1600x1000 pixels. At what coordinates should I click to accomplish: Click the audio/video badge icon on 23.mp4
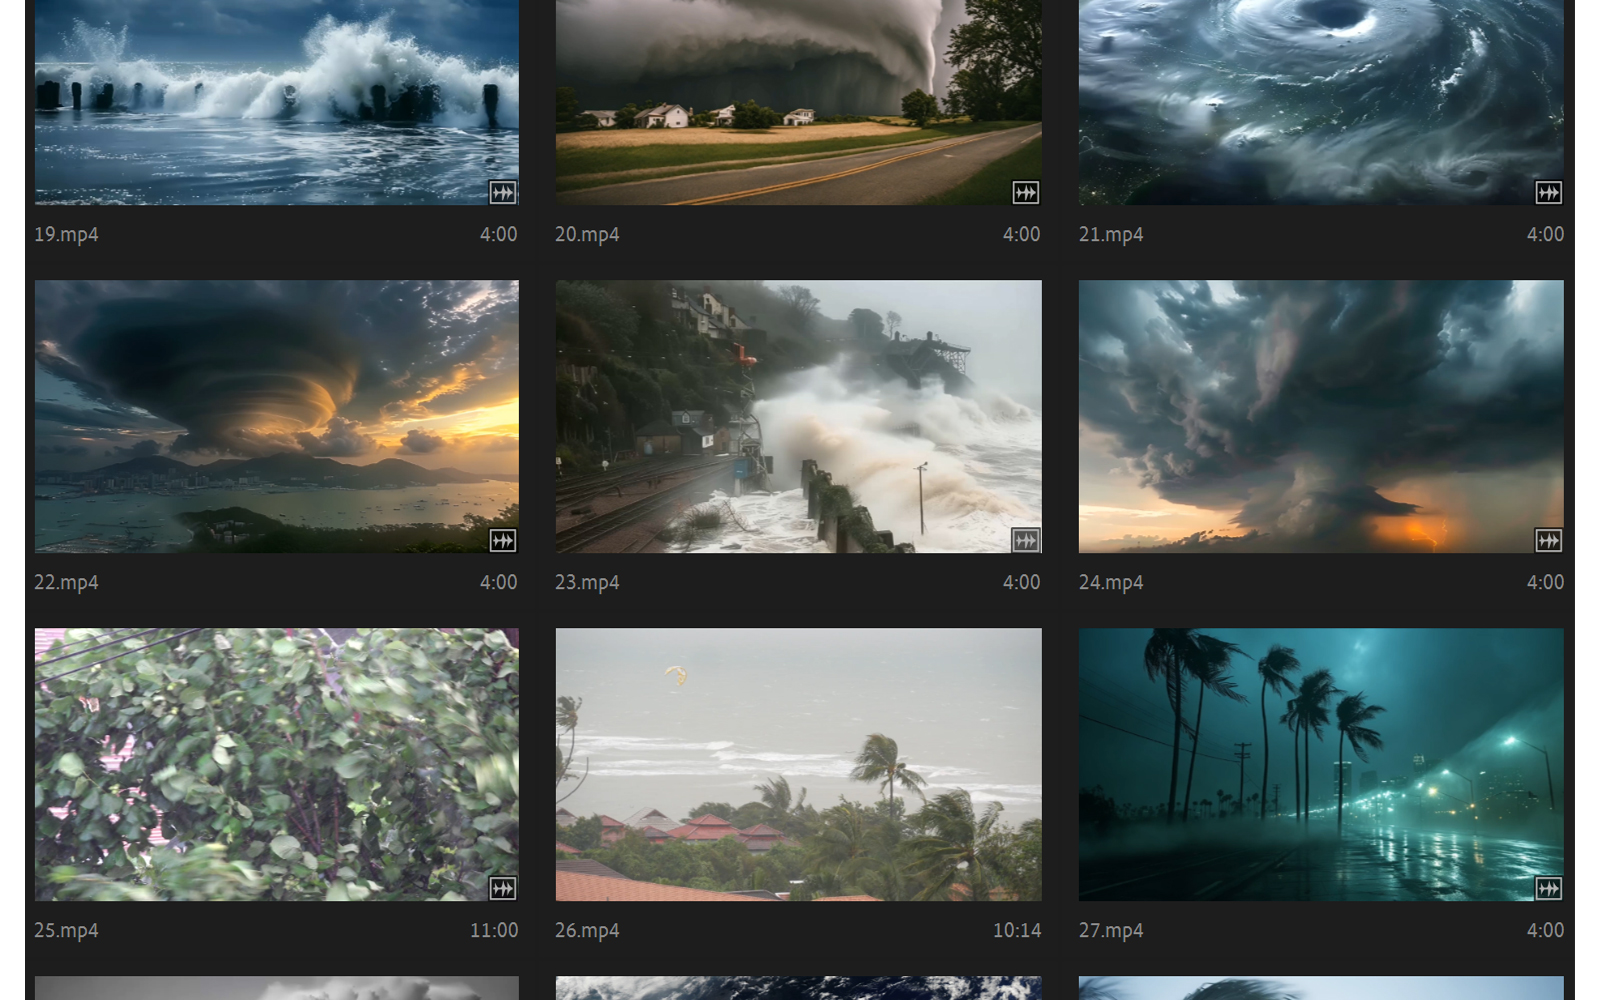pos(1026,540)
